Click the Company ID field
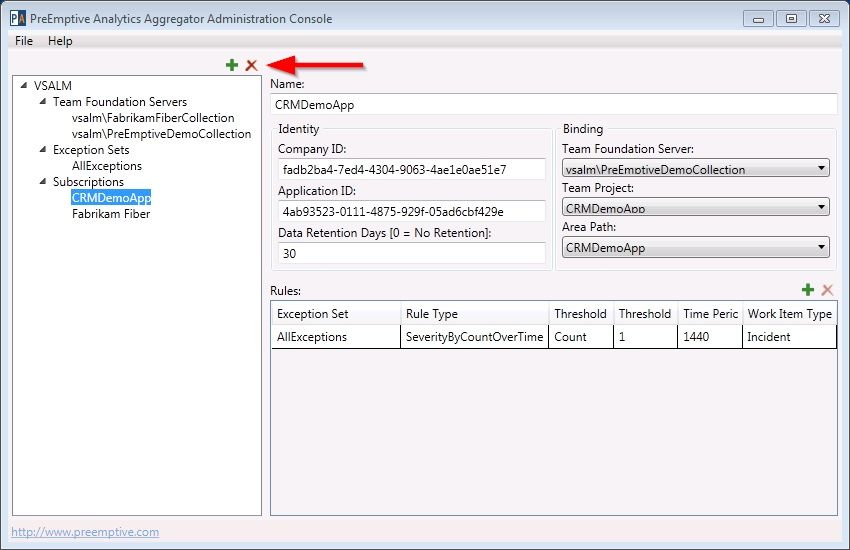 point(411,169)
